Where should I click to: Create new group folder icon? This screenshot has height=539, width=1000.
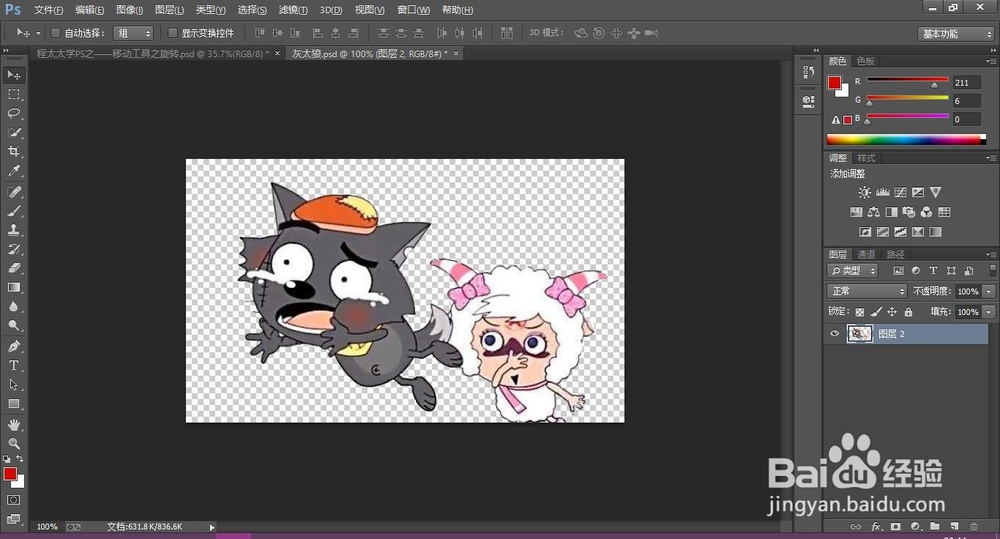934,527
